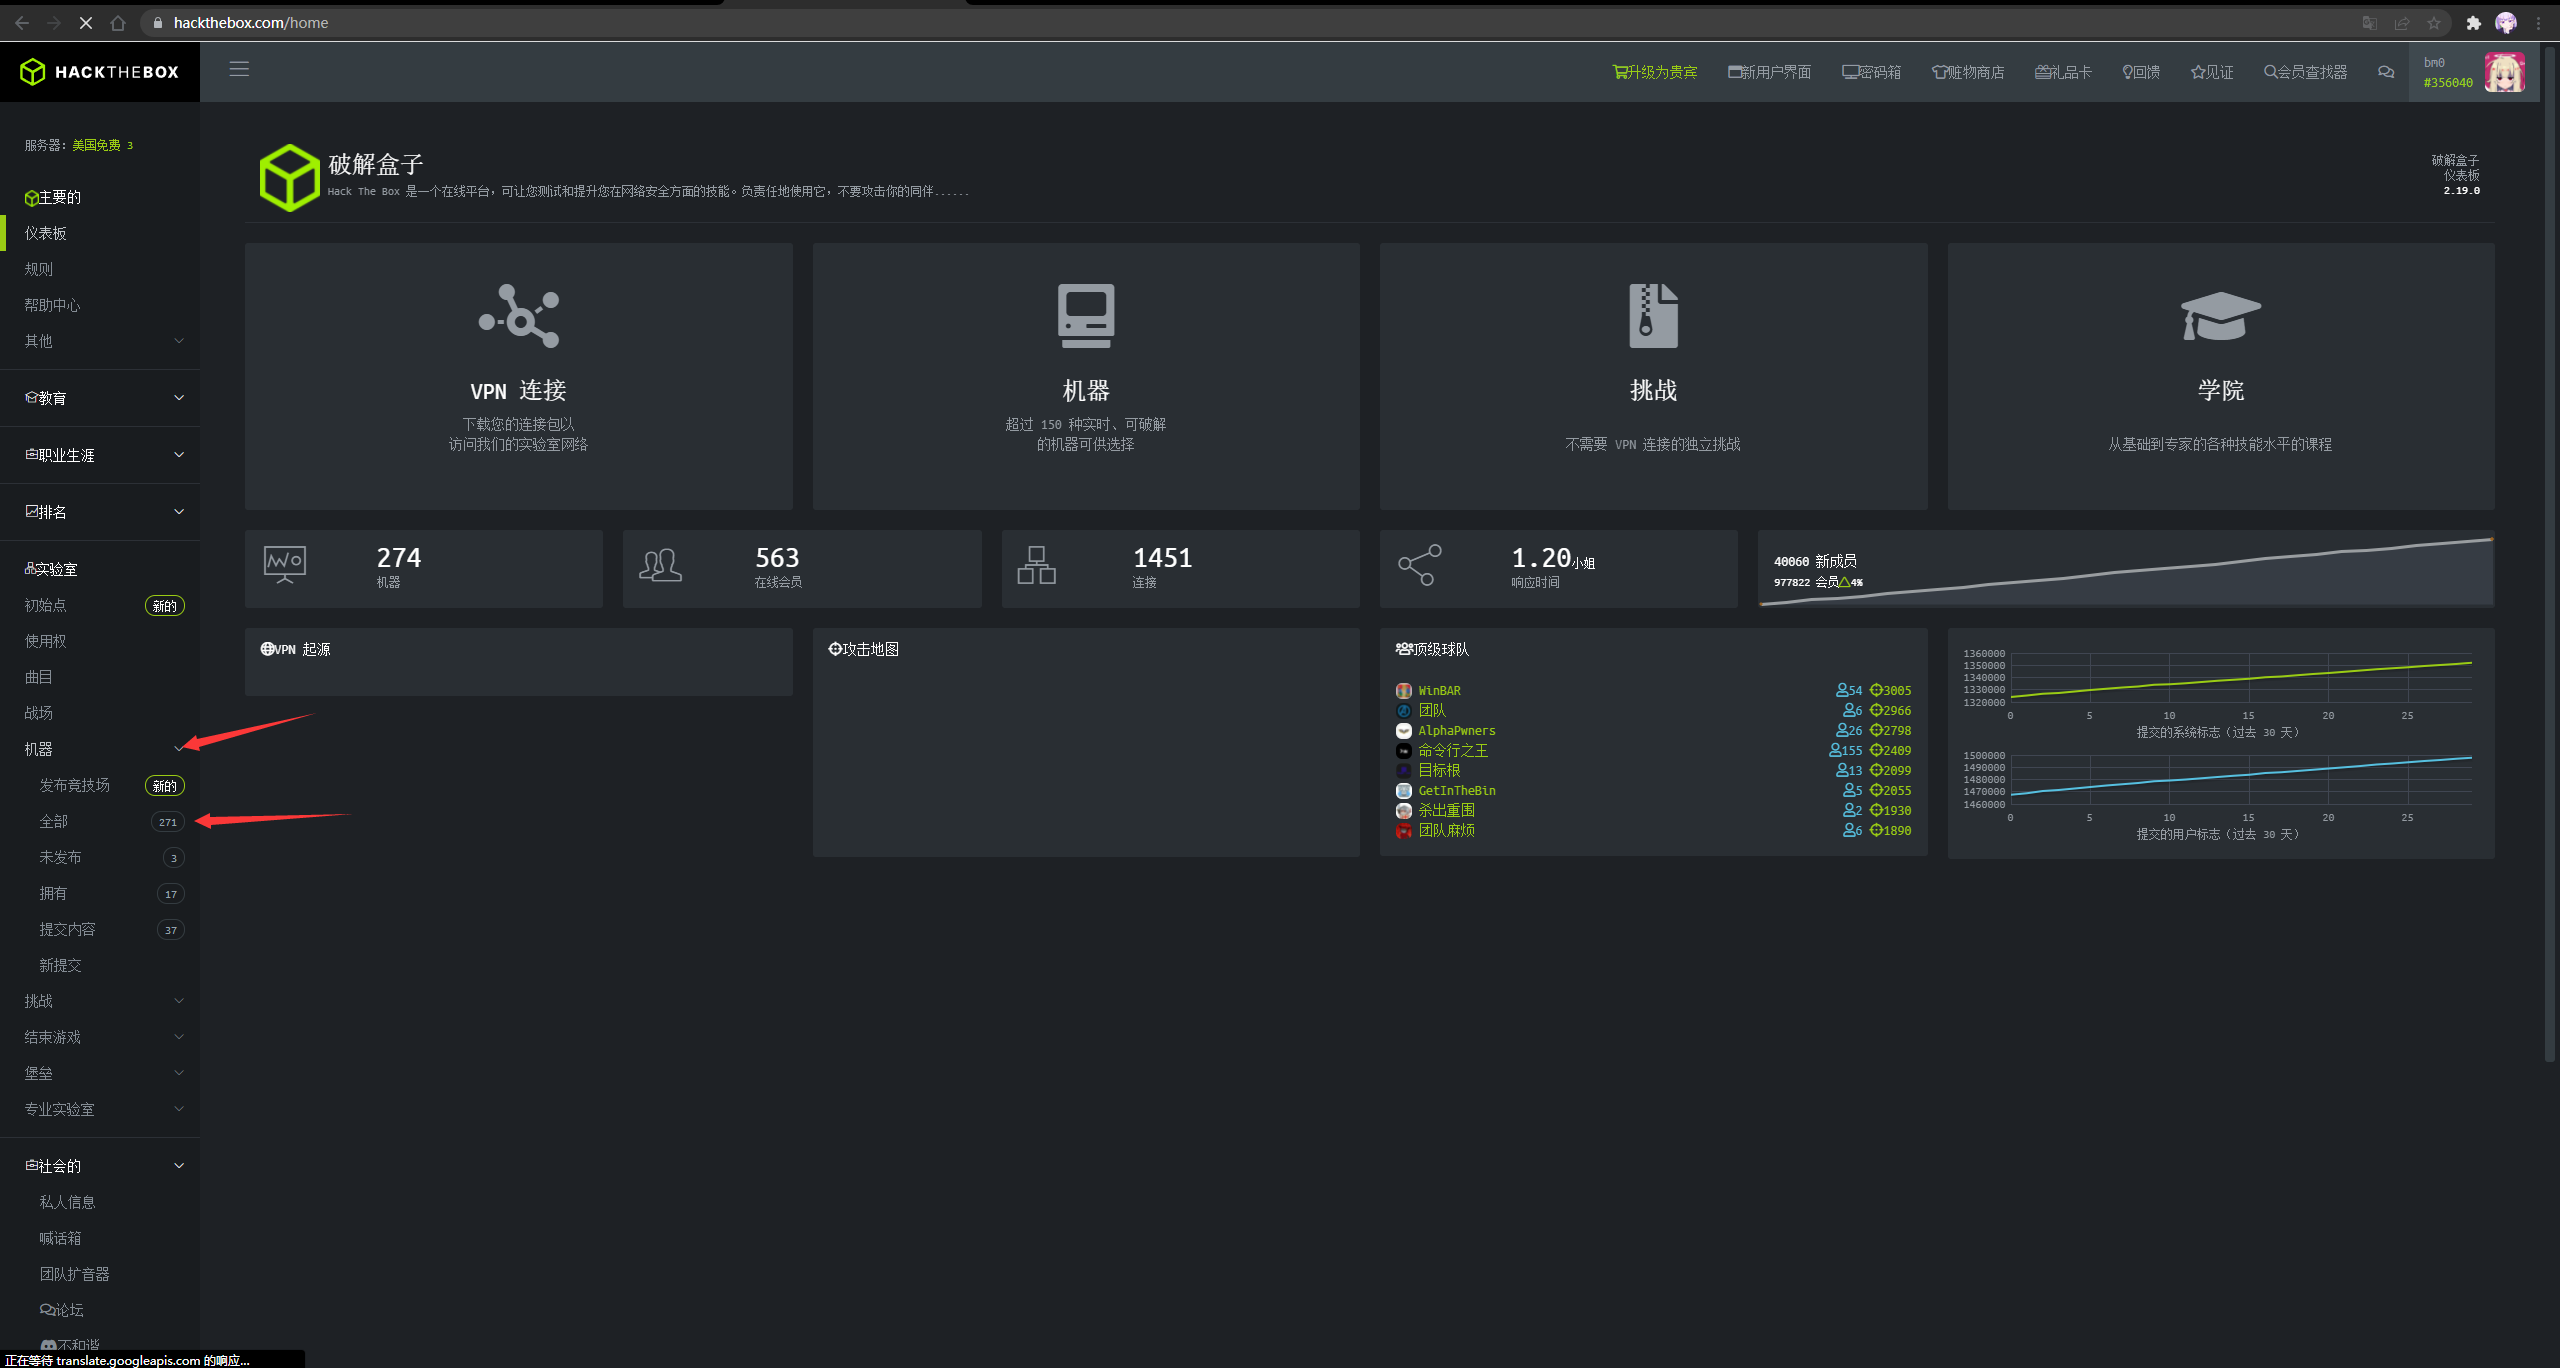
Task: Open the hamburger navigation menu
Action: [x=238, y=70]
